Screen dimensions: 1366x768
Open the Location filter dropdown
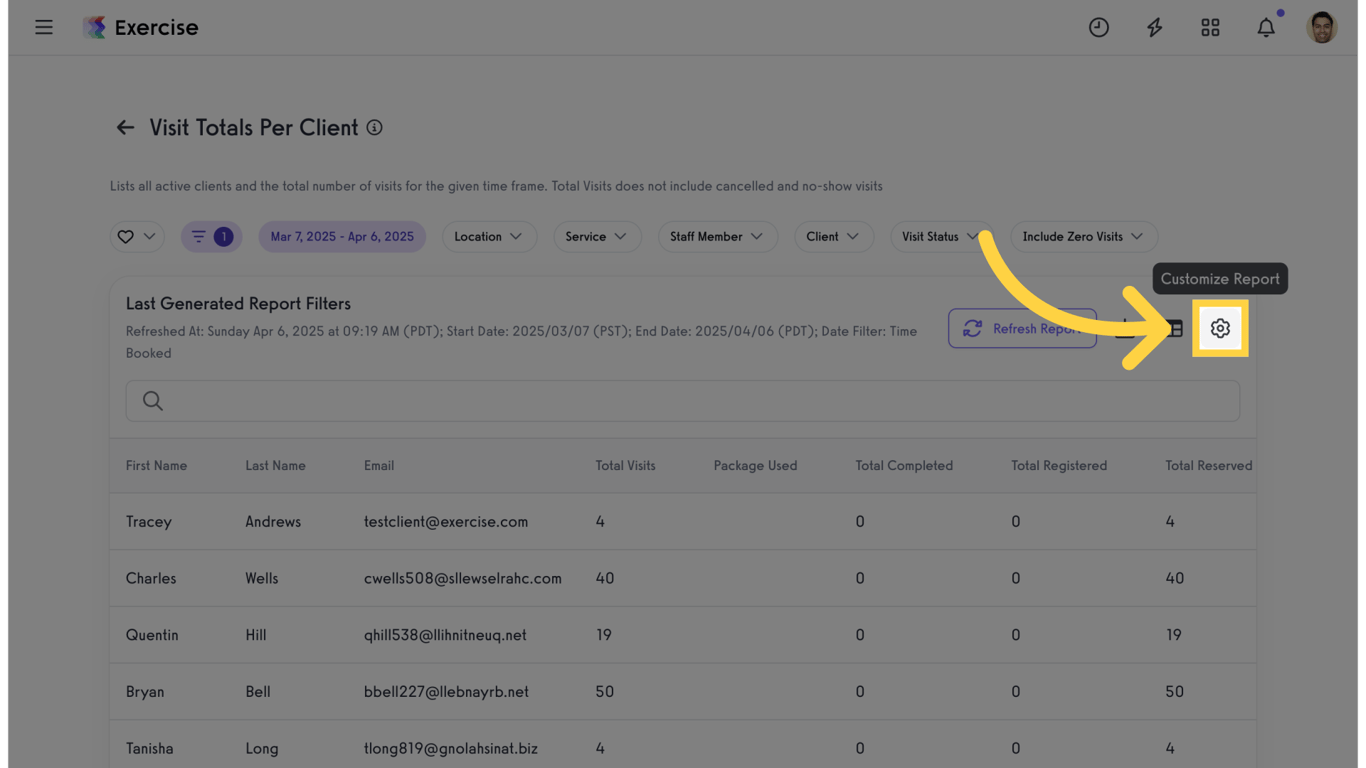click(x=489, y=236)
